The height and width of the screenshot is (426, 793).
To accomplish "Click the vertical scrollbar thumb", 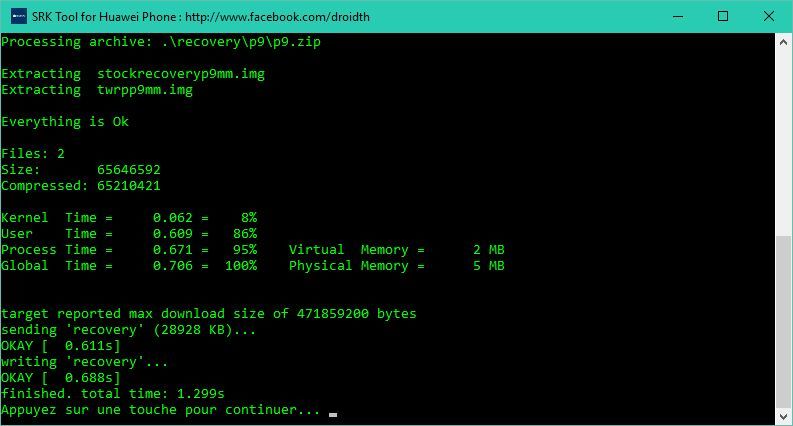I will coord(783,322).
